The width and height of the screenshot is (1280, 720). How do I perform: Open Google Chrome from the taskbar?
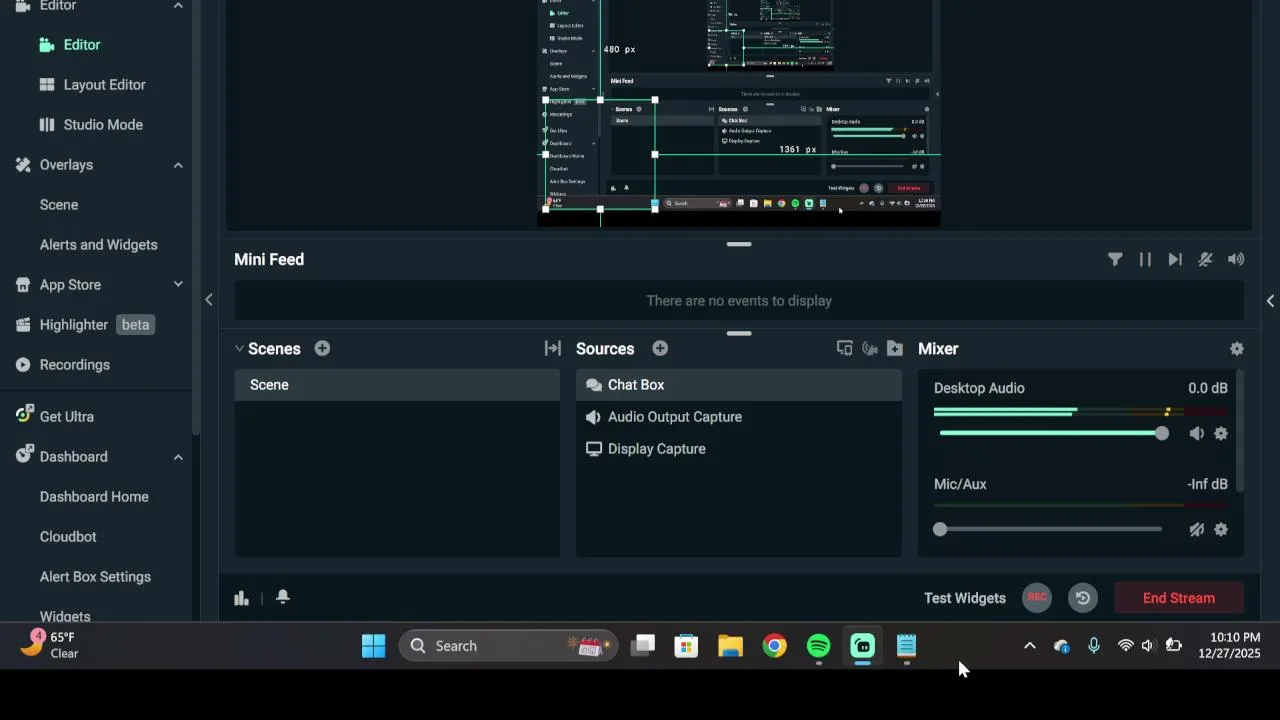(x=775, y=646)
